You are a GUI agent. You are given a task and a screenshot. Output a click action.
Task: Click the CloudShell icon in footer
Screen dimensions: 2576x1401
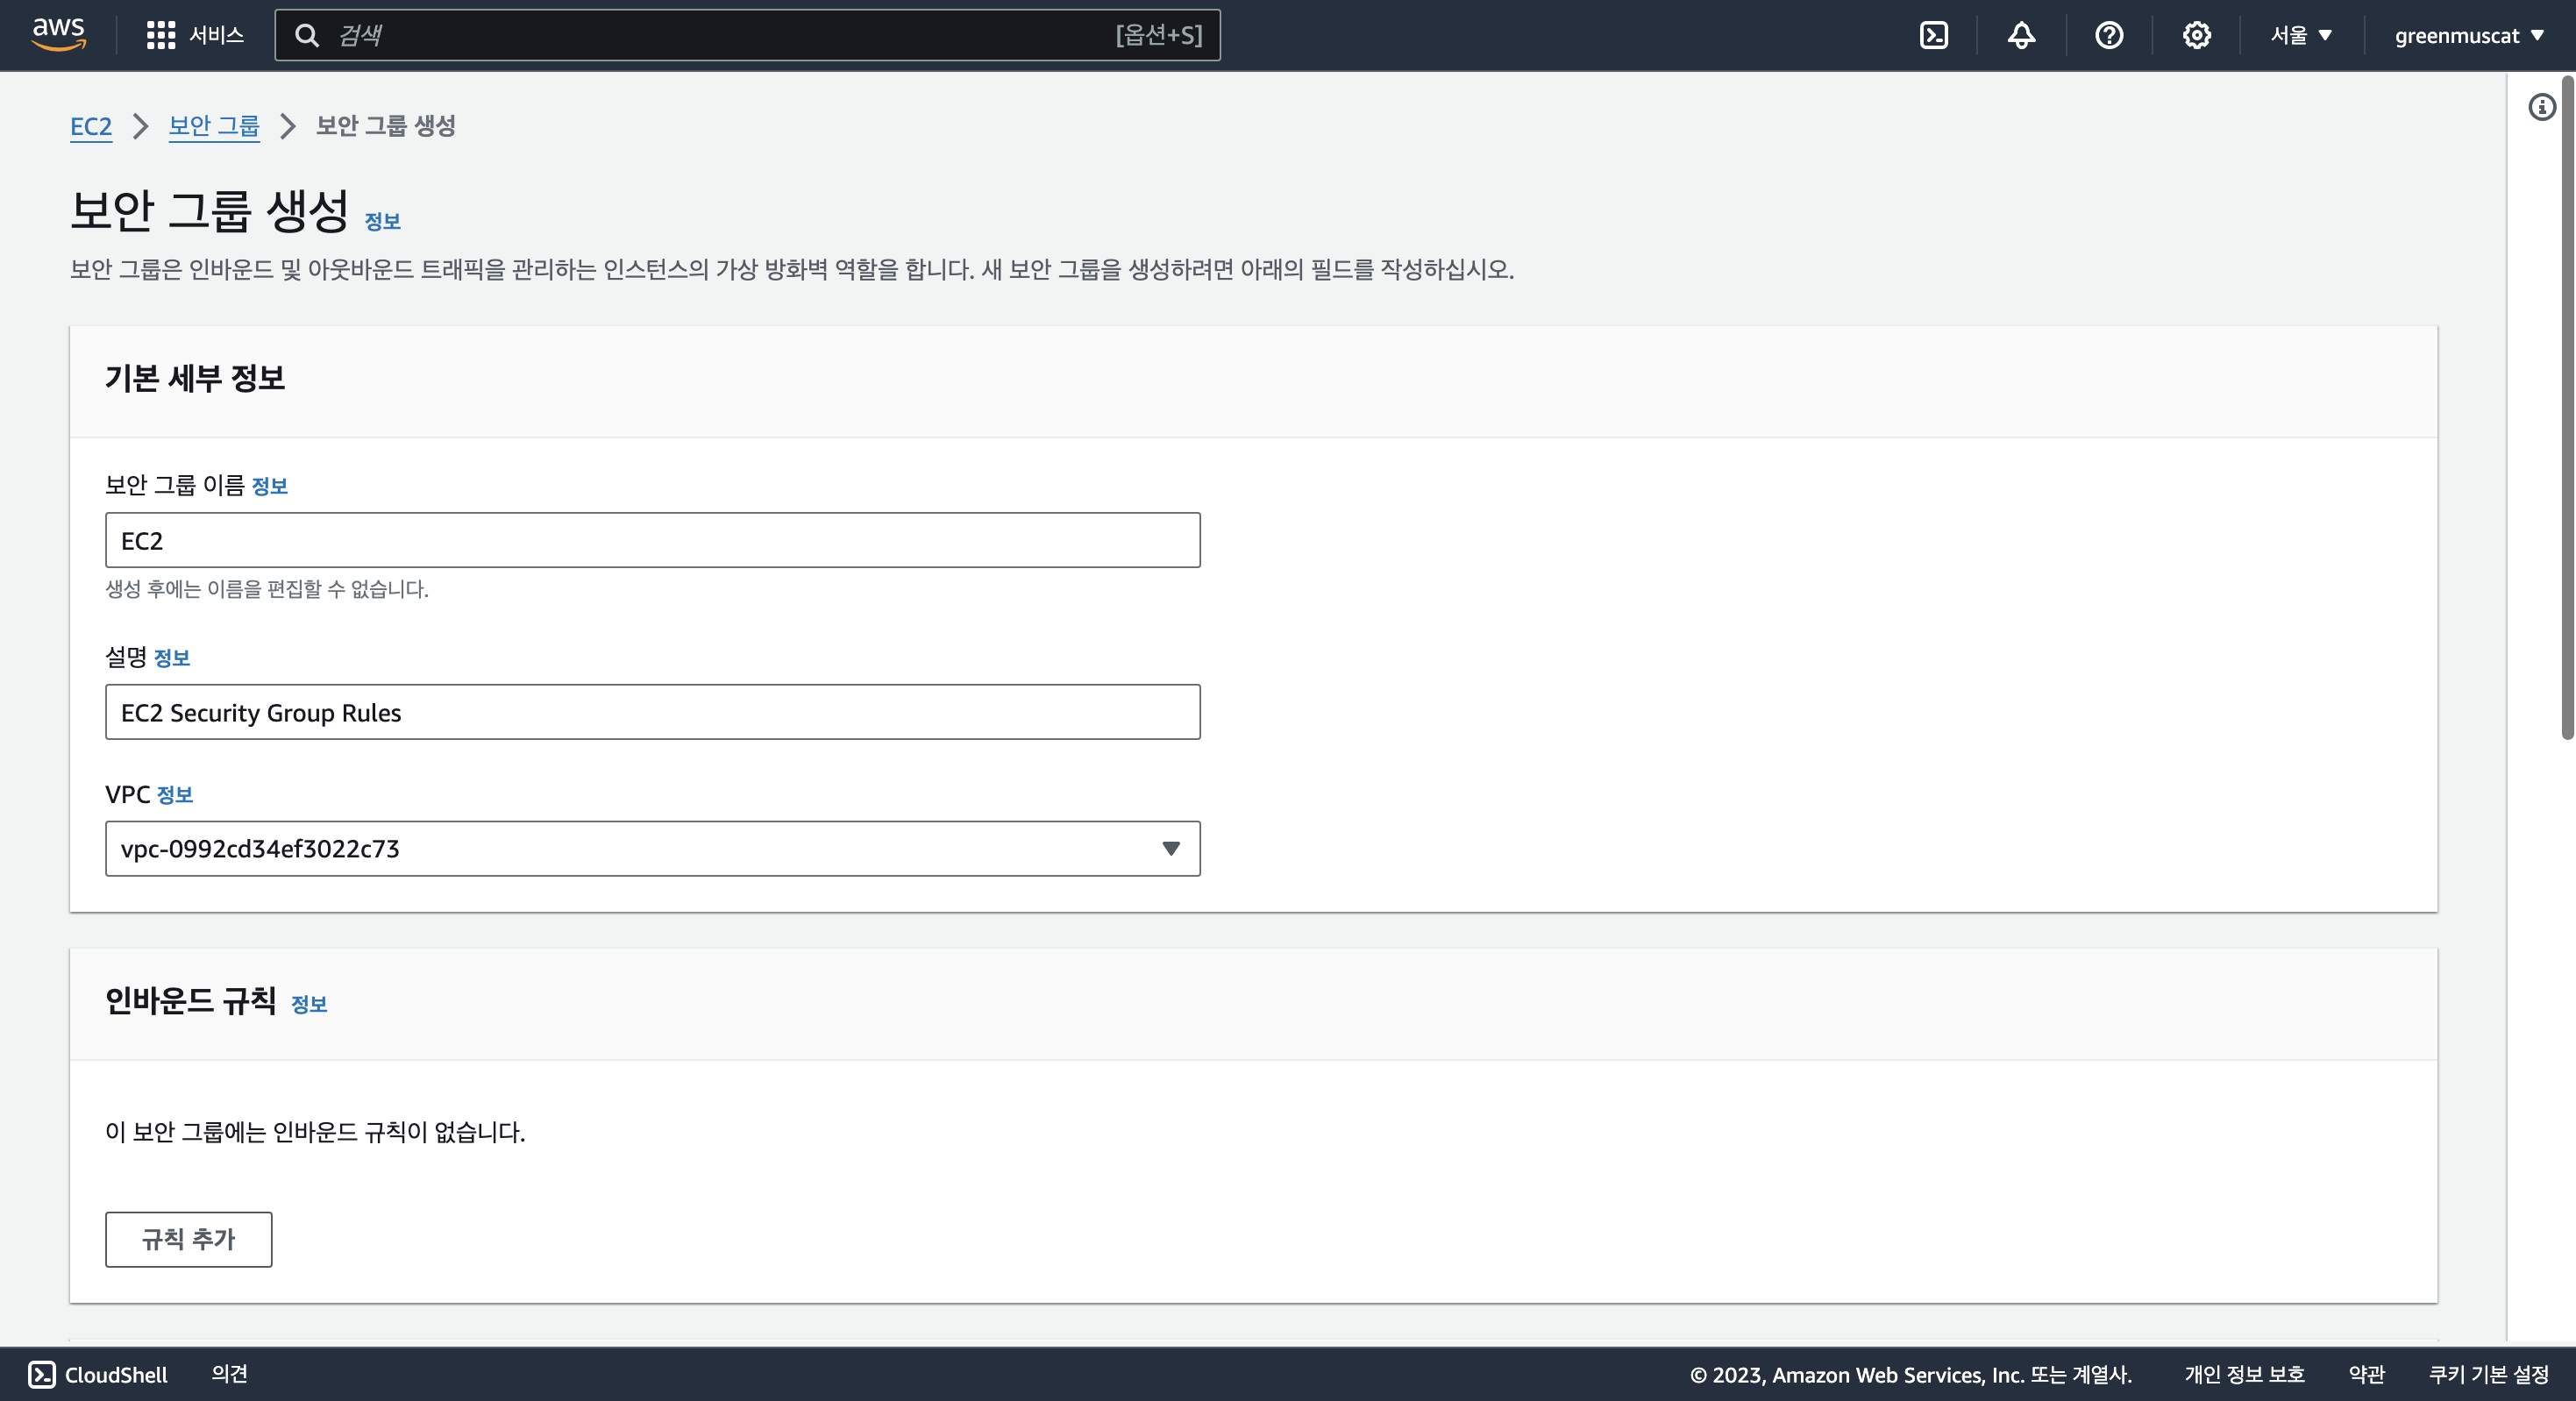[x=42, y=1374]
